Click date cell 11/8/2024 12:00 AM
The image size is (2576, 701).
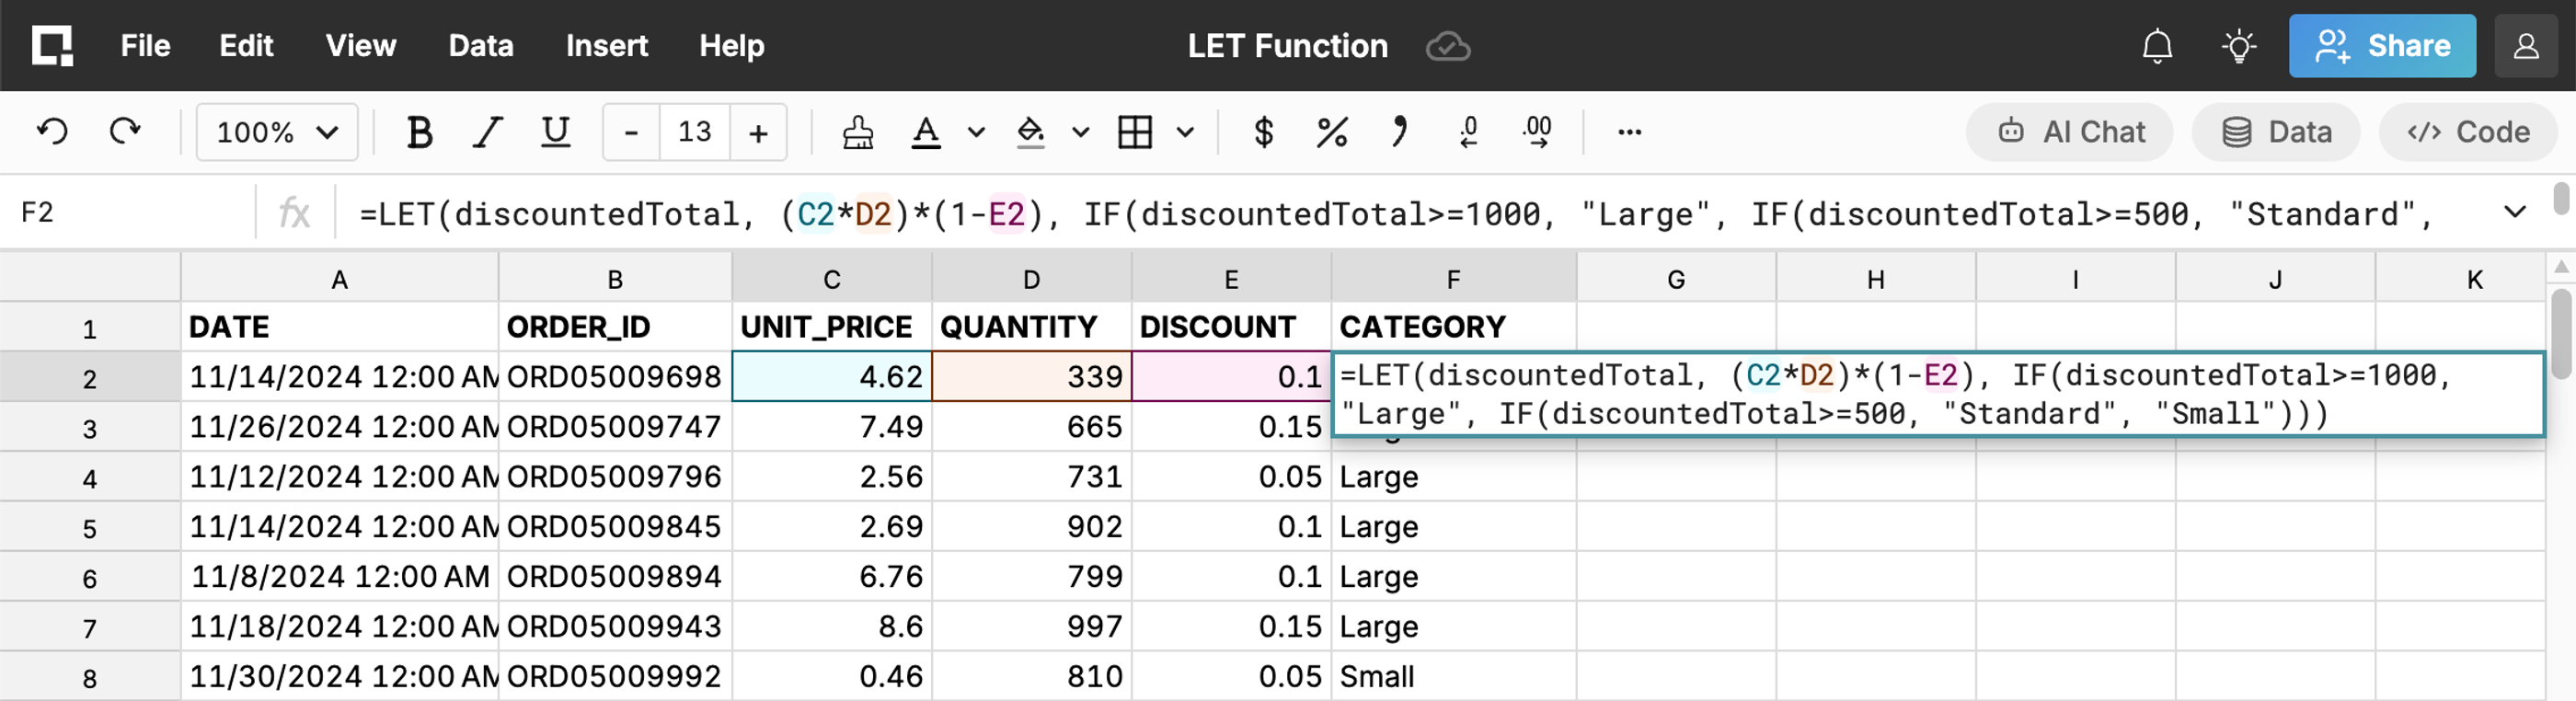point(340,577)
